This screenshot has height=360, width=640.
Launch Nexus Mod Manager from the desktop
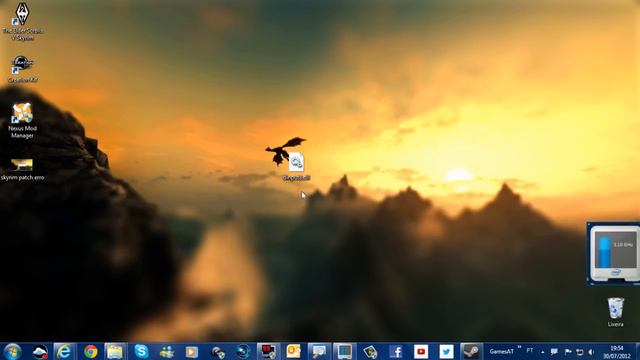click(x=22, y=121)
